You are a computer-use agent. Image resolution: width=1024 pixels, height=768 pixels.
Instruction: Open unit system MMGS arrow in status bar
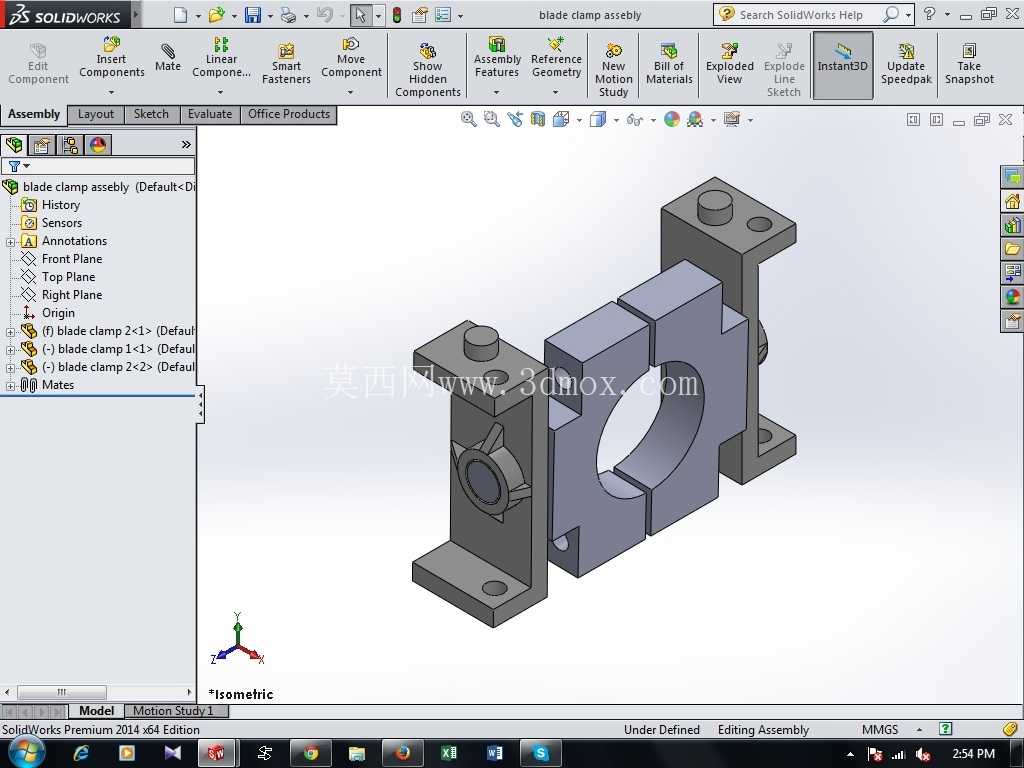920,729
